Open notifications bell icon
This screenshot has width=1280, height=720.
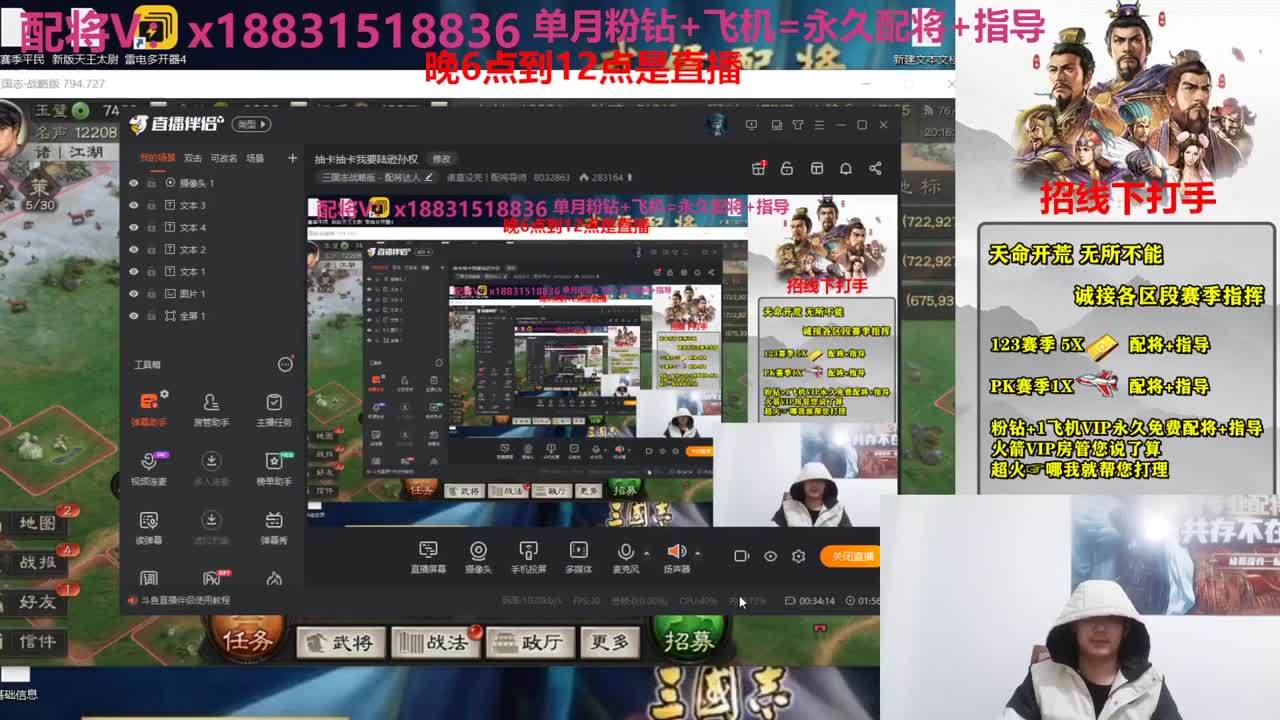[846, 168]
